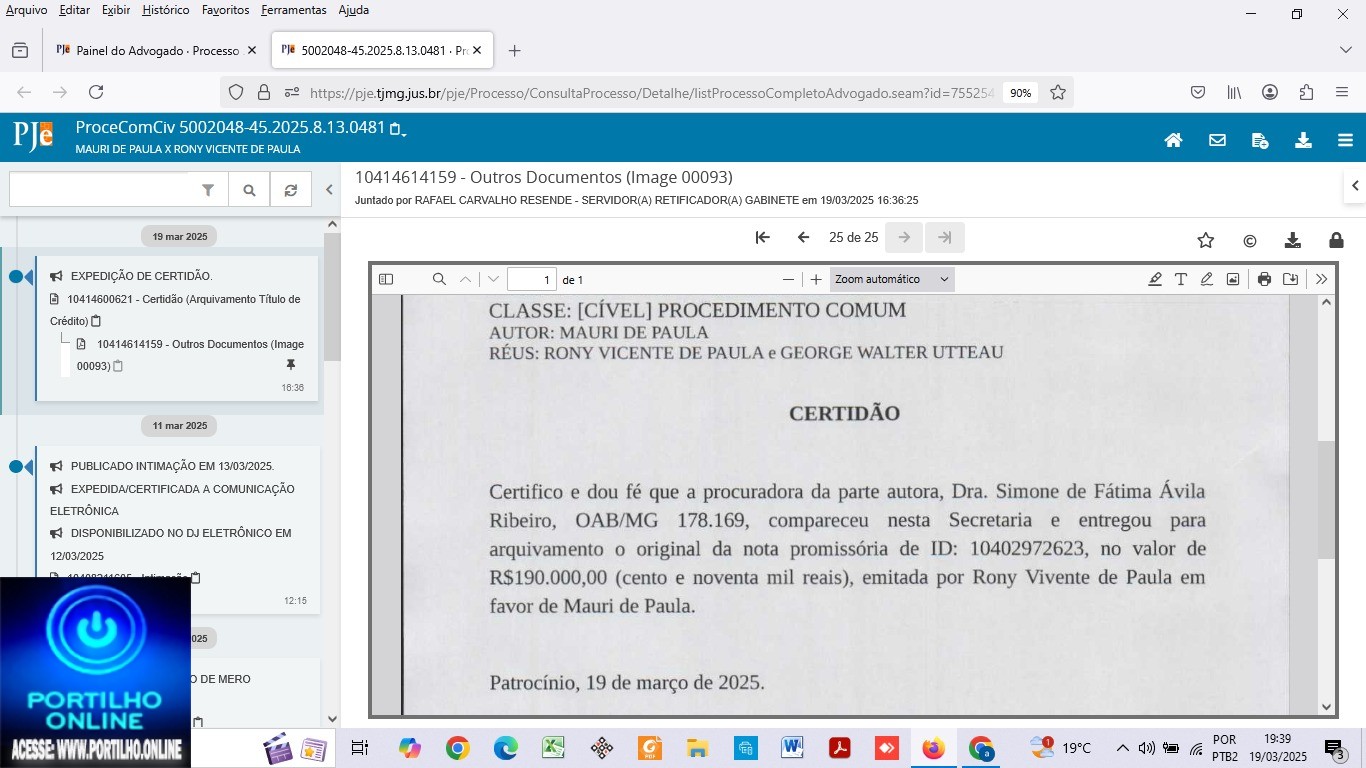The height and width of the screenshot is (768, 1366).
Task: Go to previous PDF page arrow
Action: (x=465, y=280)
